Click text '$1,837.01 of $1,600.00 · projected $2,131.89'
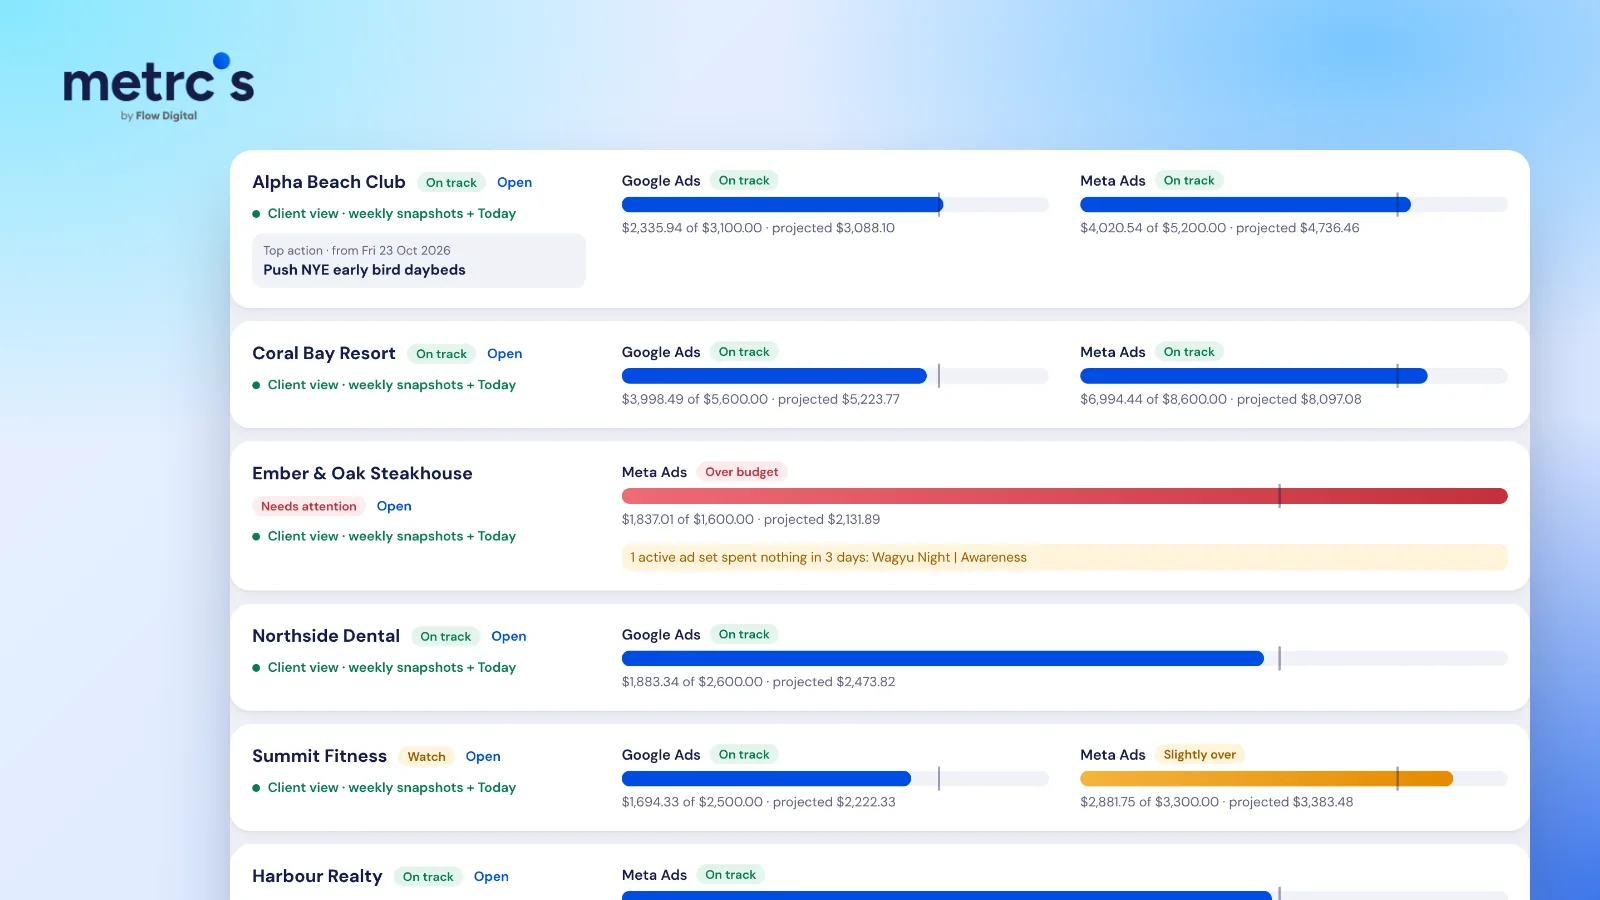 pyautogui.click(x=751, y=520)
